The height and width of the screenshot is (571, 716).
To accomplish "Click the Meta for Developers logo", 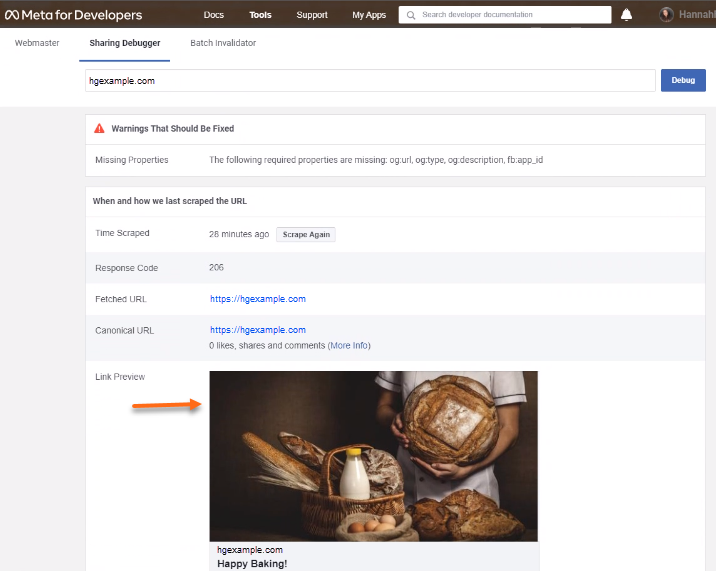I will [73, 15].
